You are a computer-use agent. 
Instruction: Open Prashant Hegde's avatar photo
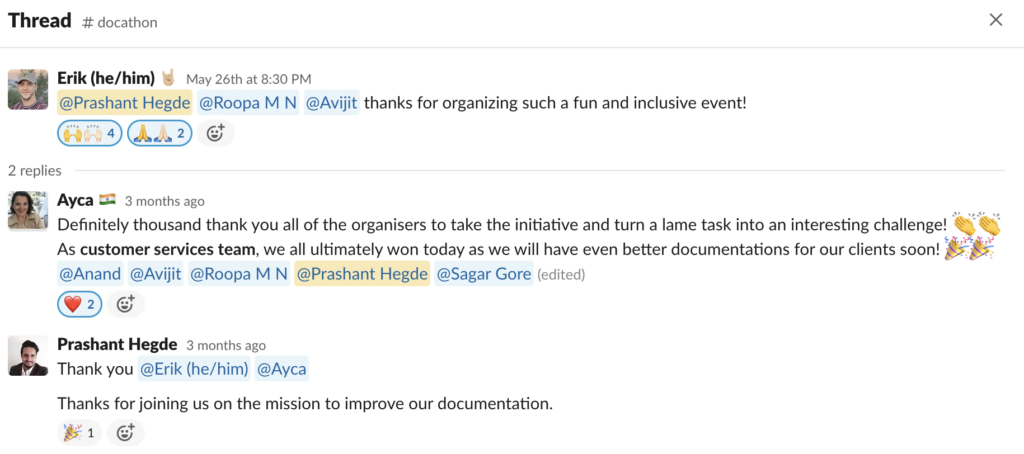click(28, 355)
